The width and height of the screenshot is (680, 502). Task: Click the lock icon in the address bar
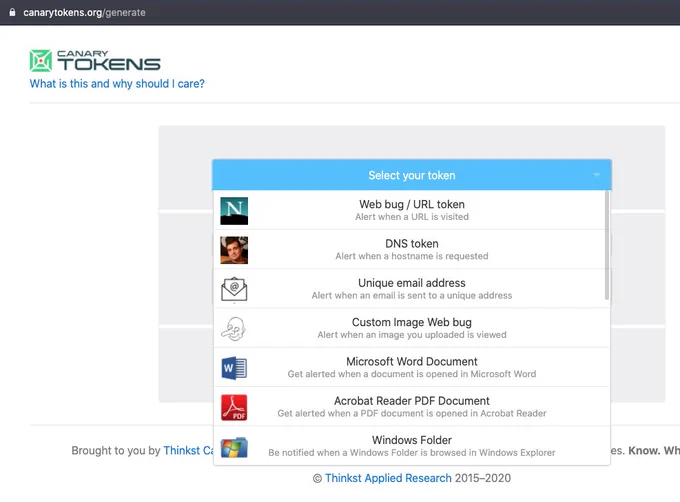pos(13,12)
